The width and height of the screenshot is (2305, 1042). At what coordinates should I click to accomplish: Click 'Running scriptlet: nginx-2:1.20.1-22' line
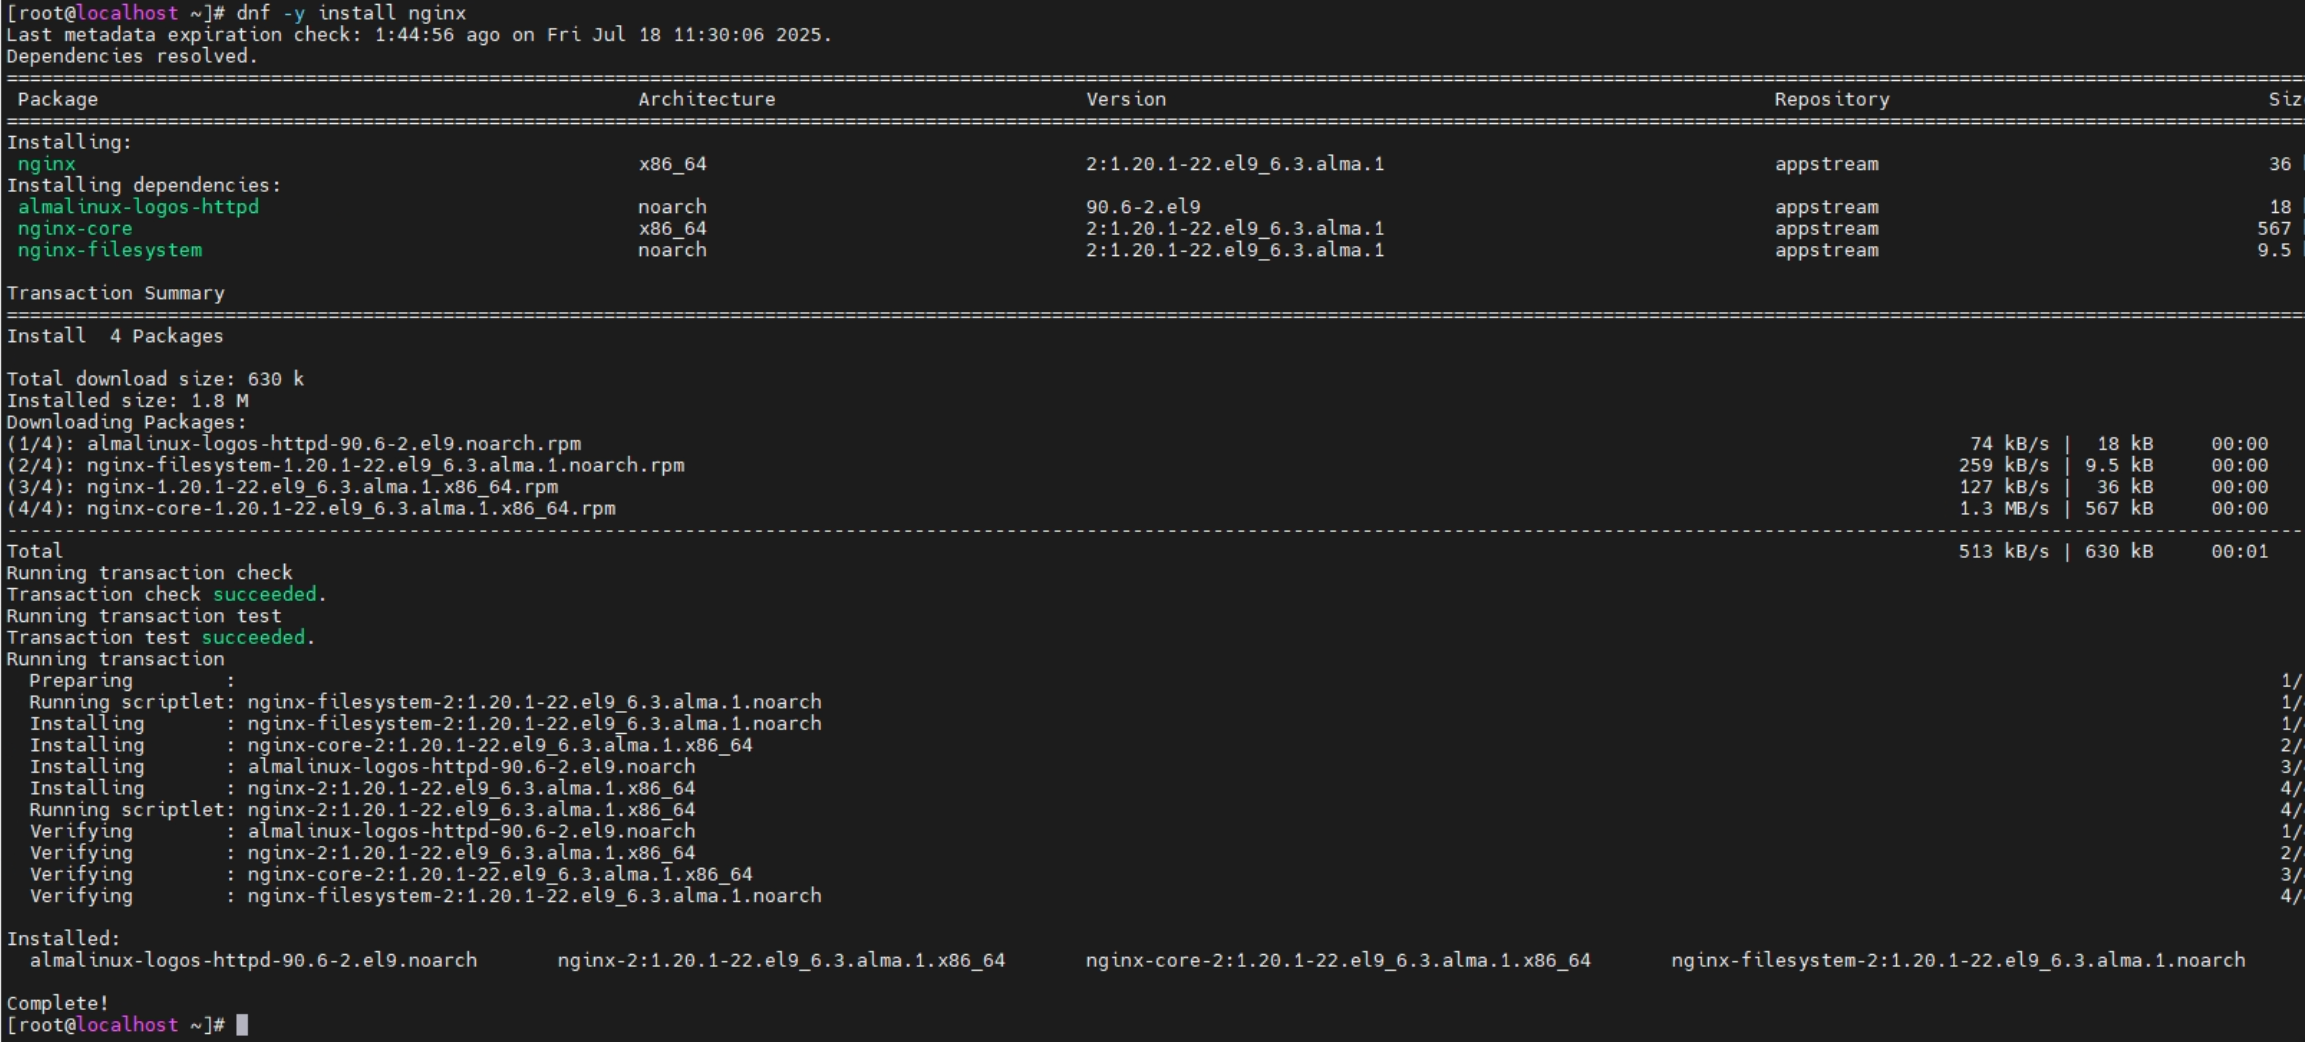(x=362, y=810)
